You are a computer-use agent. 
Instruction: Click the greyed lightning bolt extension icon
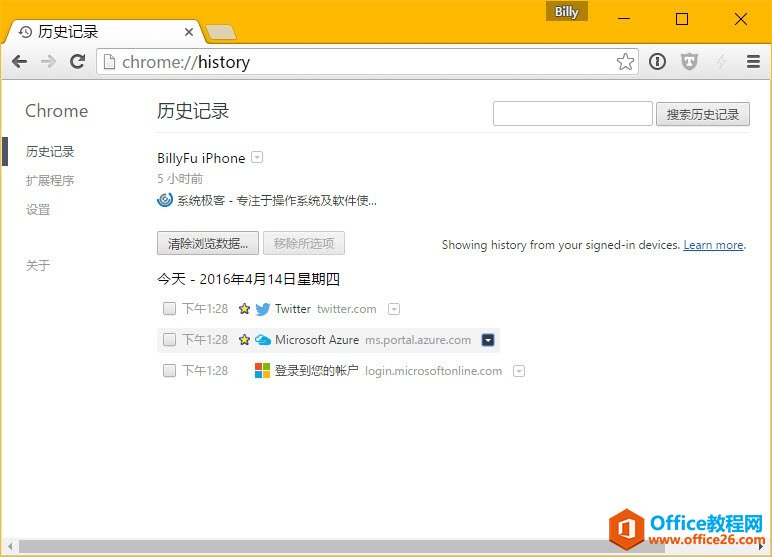pos(721,62)
